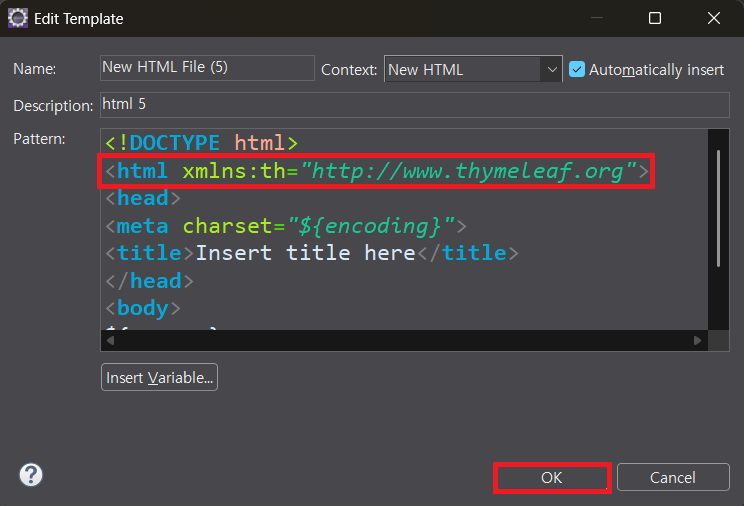Click the horizontal scrollbar right arrow
Image resolution: width=744 pixels, height=506 pixels.
pyautogui.click(x=697, y=340)
